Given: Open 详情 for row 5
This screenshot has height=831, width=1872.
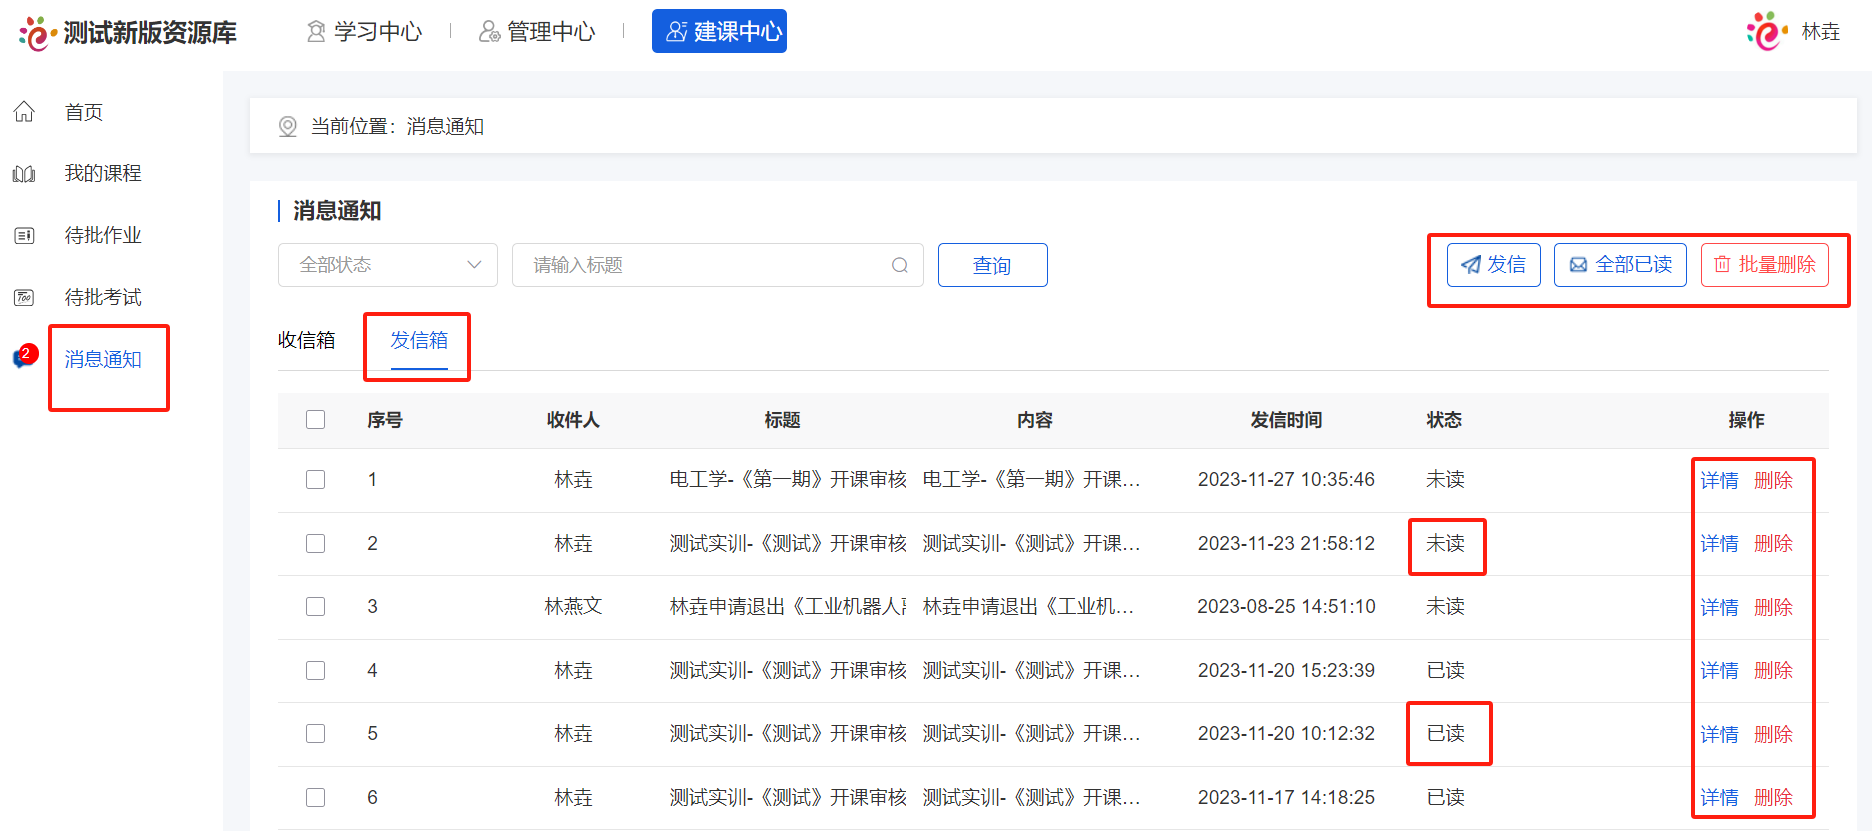Looking at the screenshot, I should 1719,735.
